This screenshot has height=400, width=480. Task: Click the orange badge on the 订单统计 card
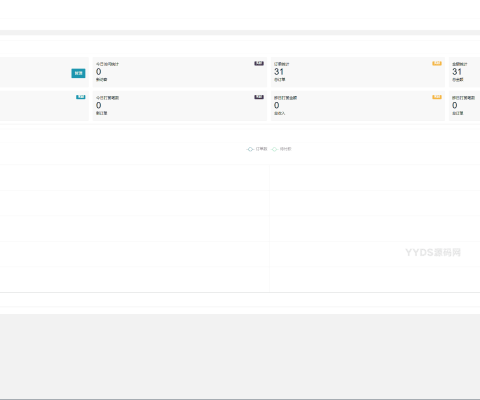tap(437, 63)
